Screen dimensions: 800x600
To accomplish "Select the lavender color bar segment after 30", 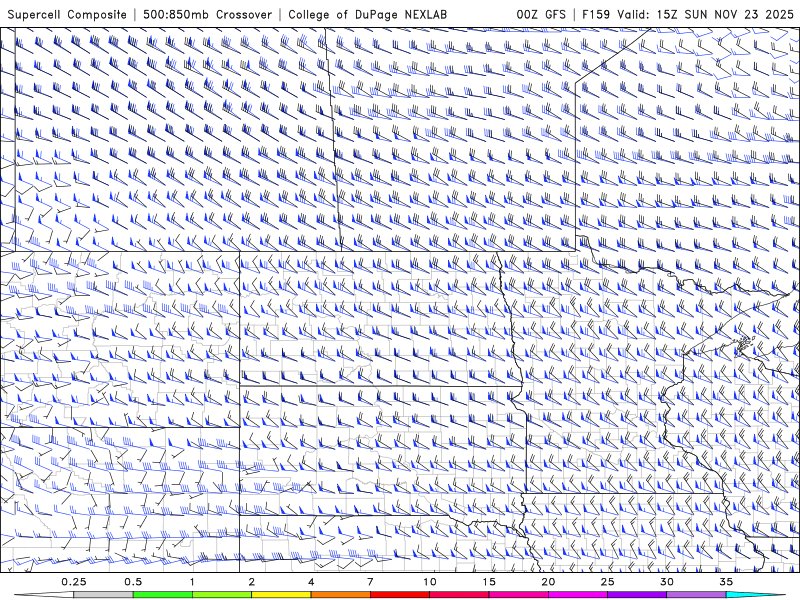I will (x=696, y=595).
